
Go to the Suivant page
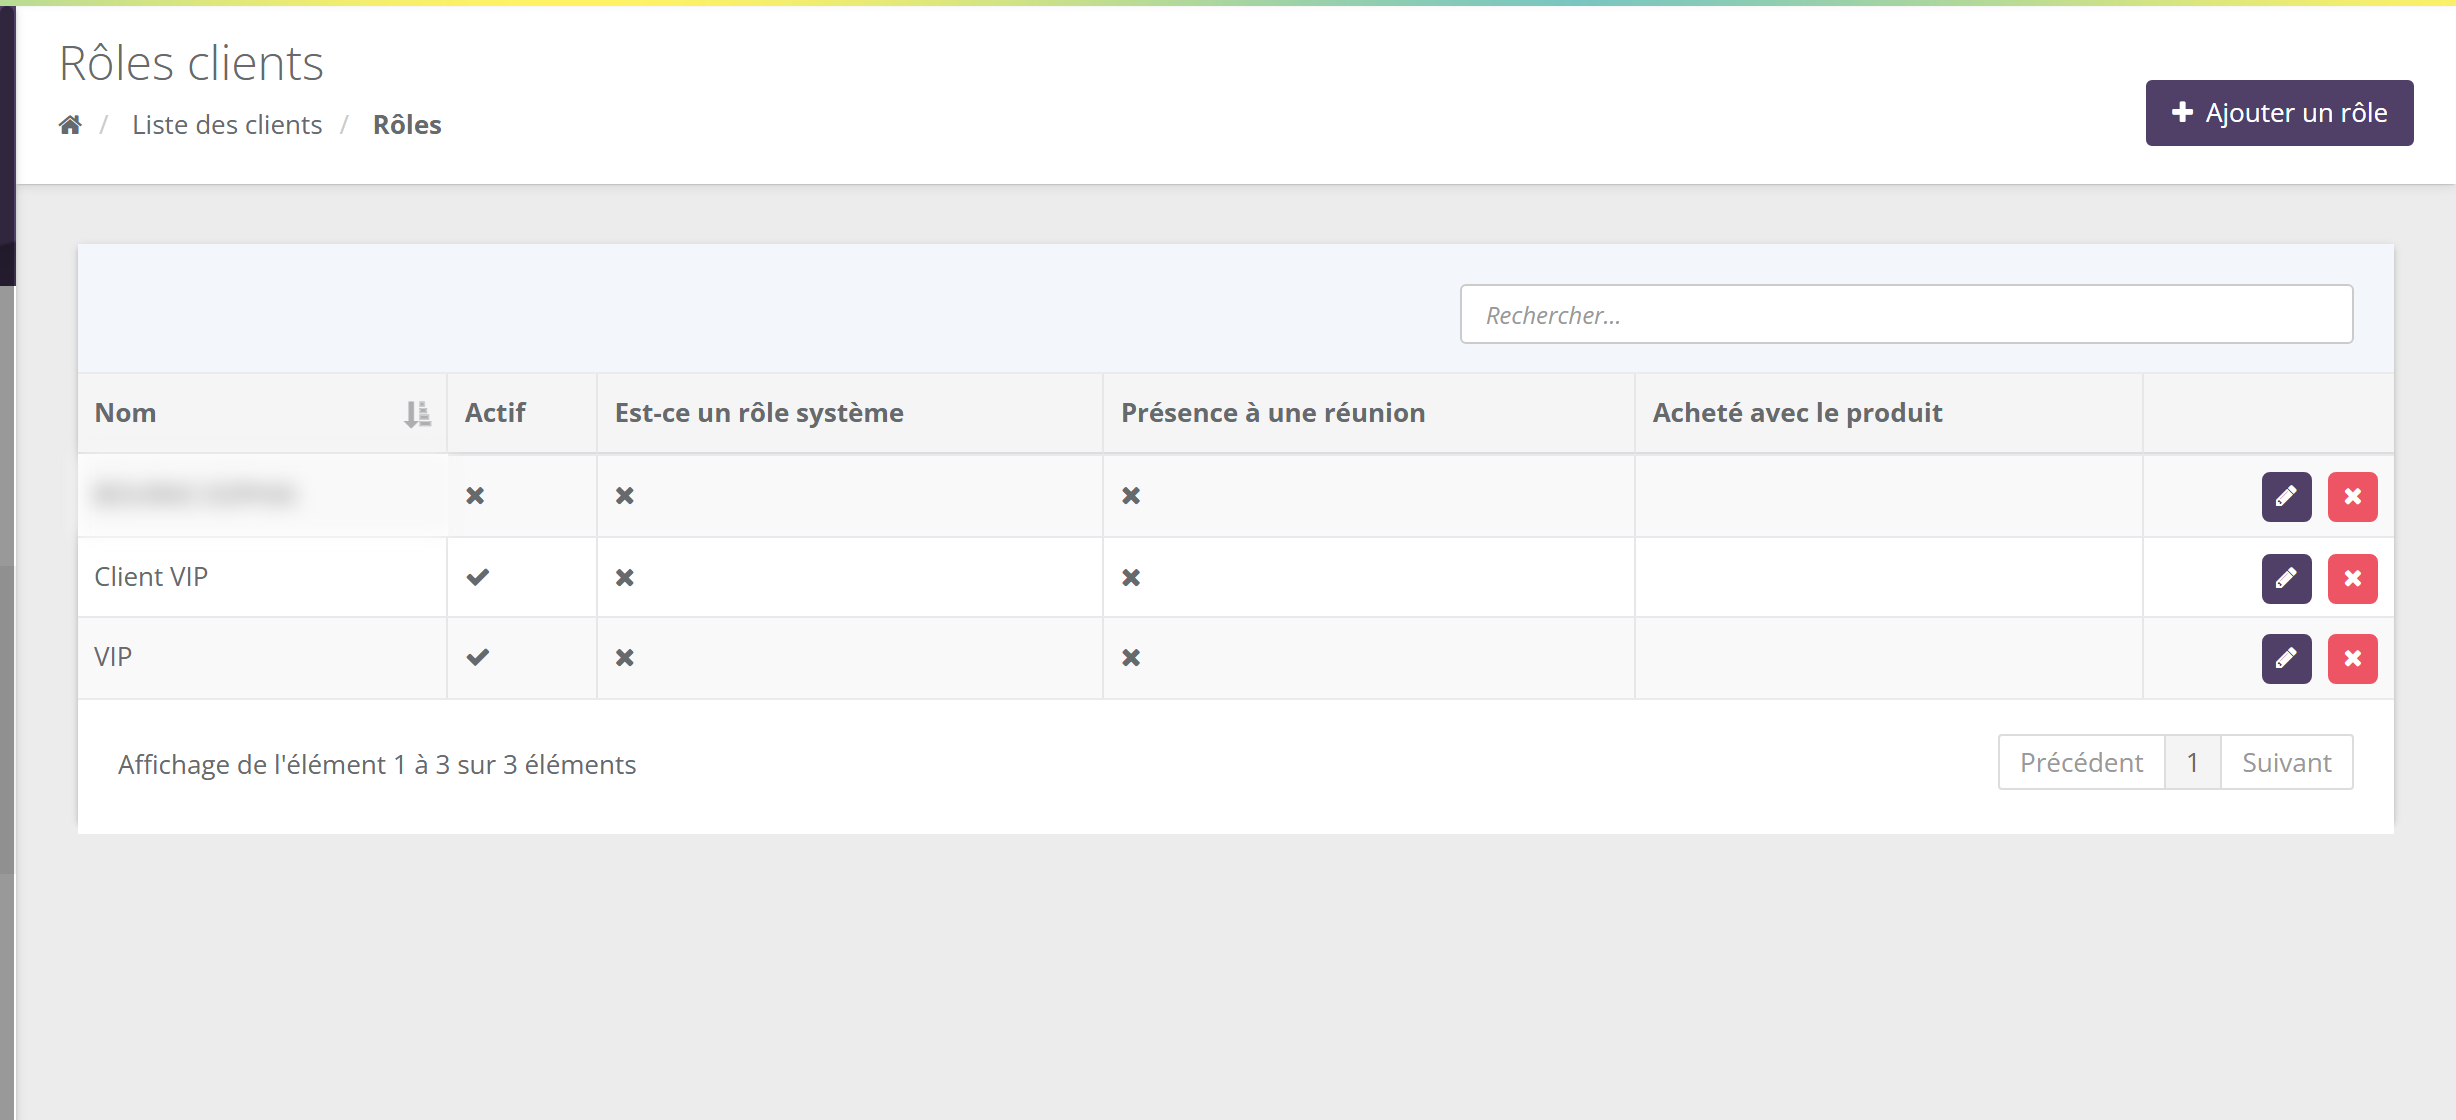tap(2287, 763)
